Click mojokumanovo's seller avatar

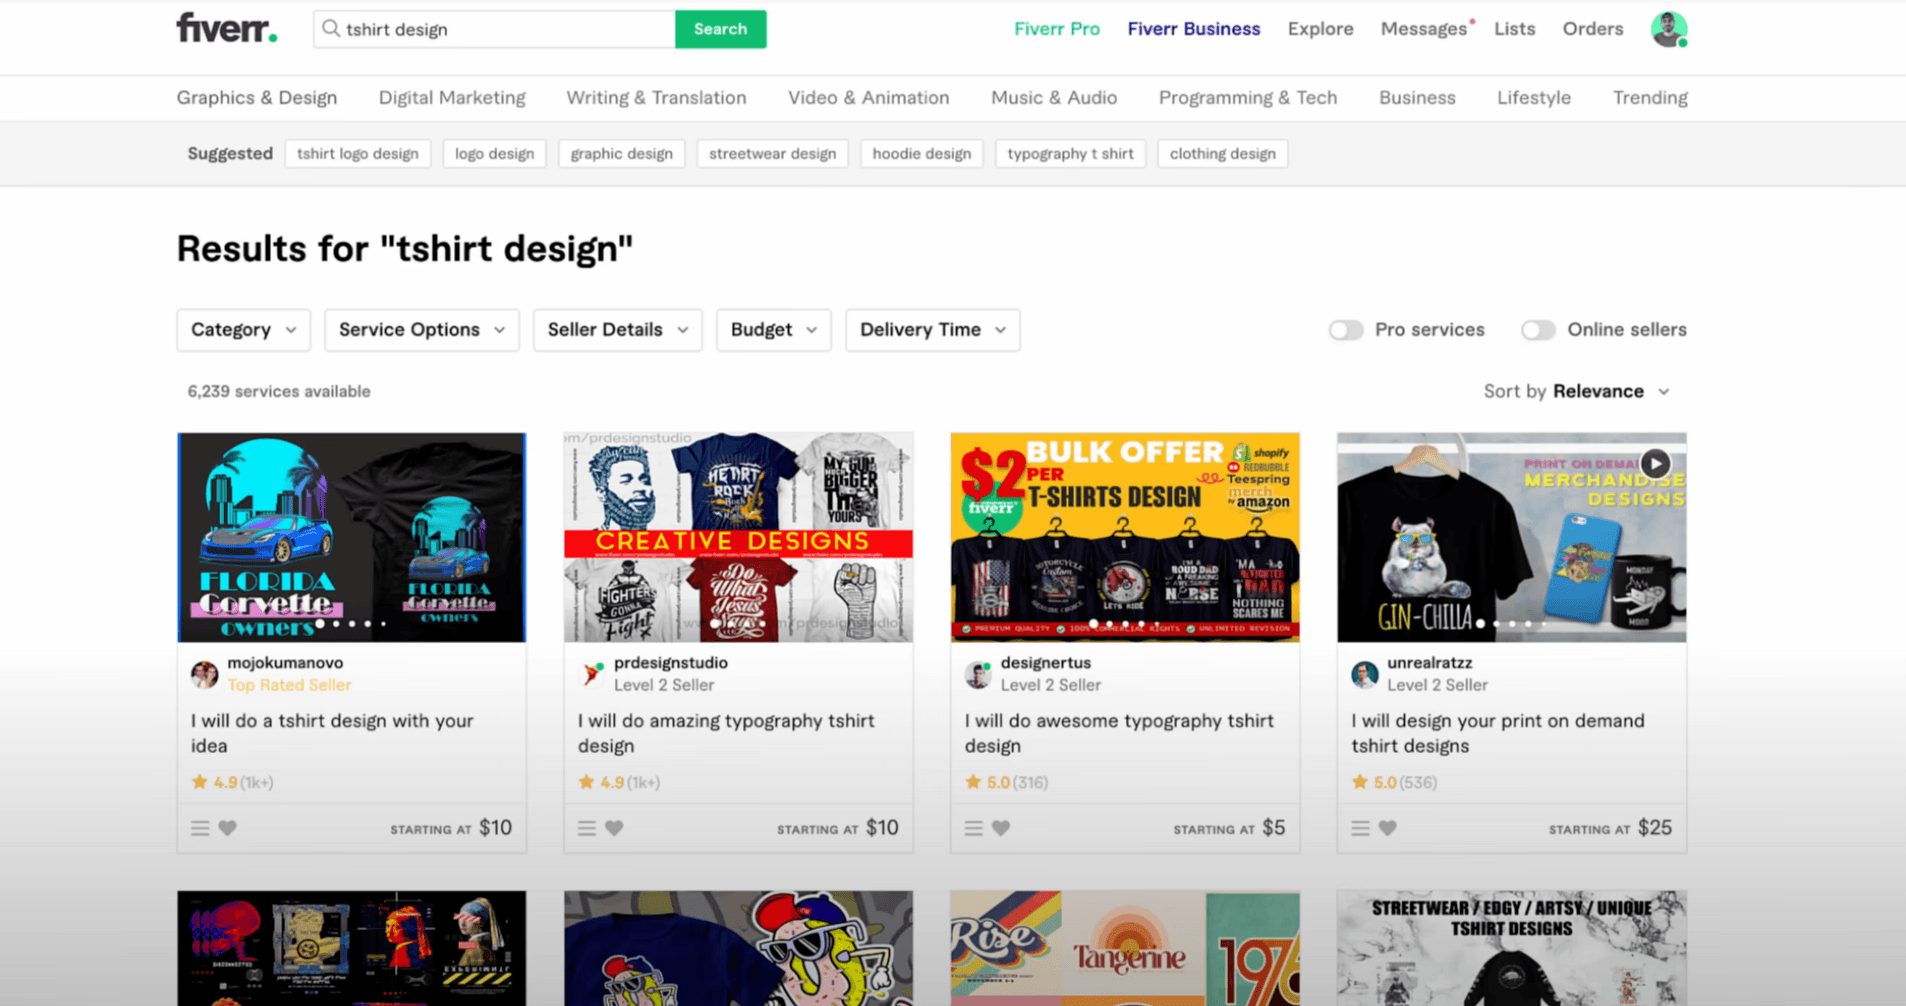(204, 674)
